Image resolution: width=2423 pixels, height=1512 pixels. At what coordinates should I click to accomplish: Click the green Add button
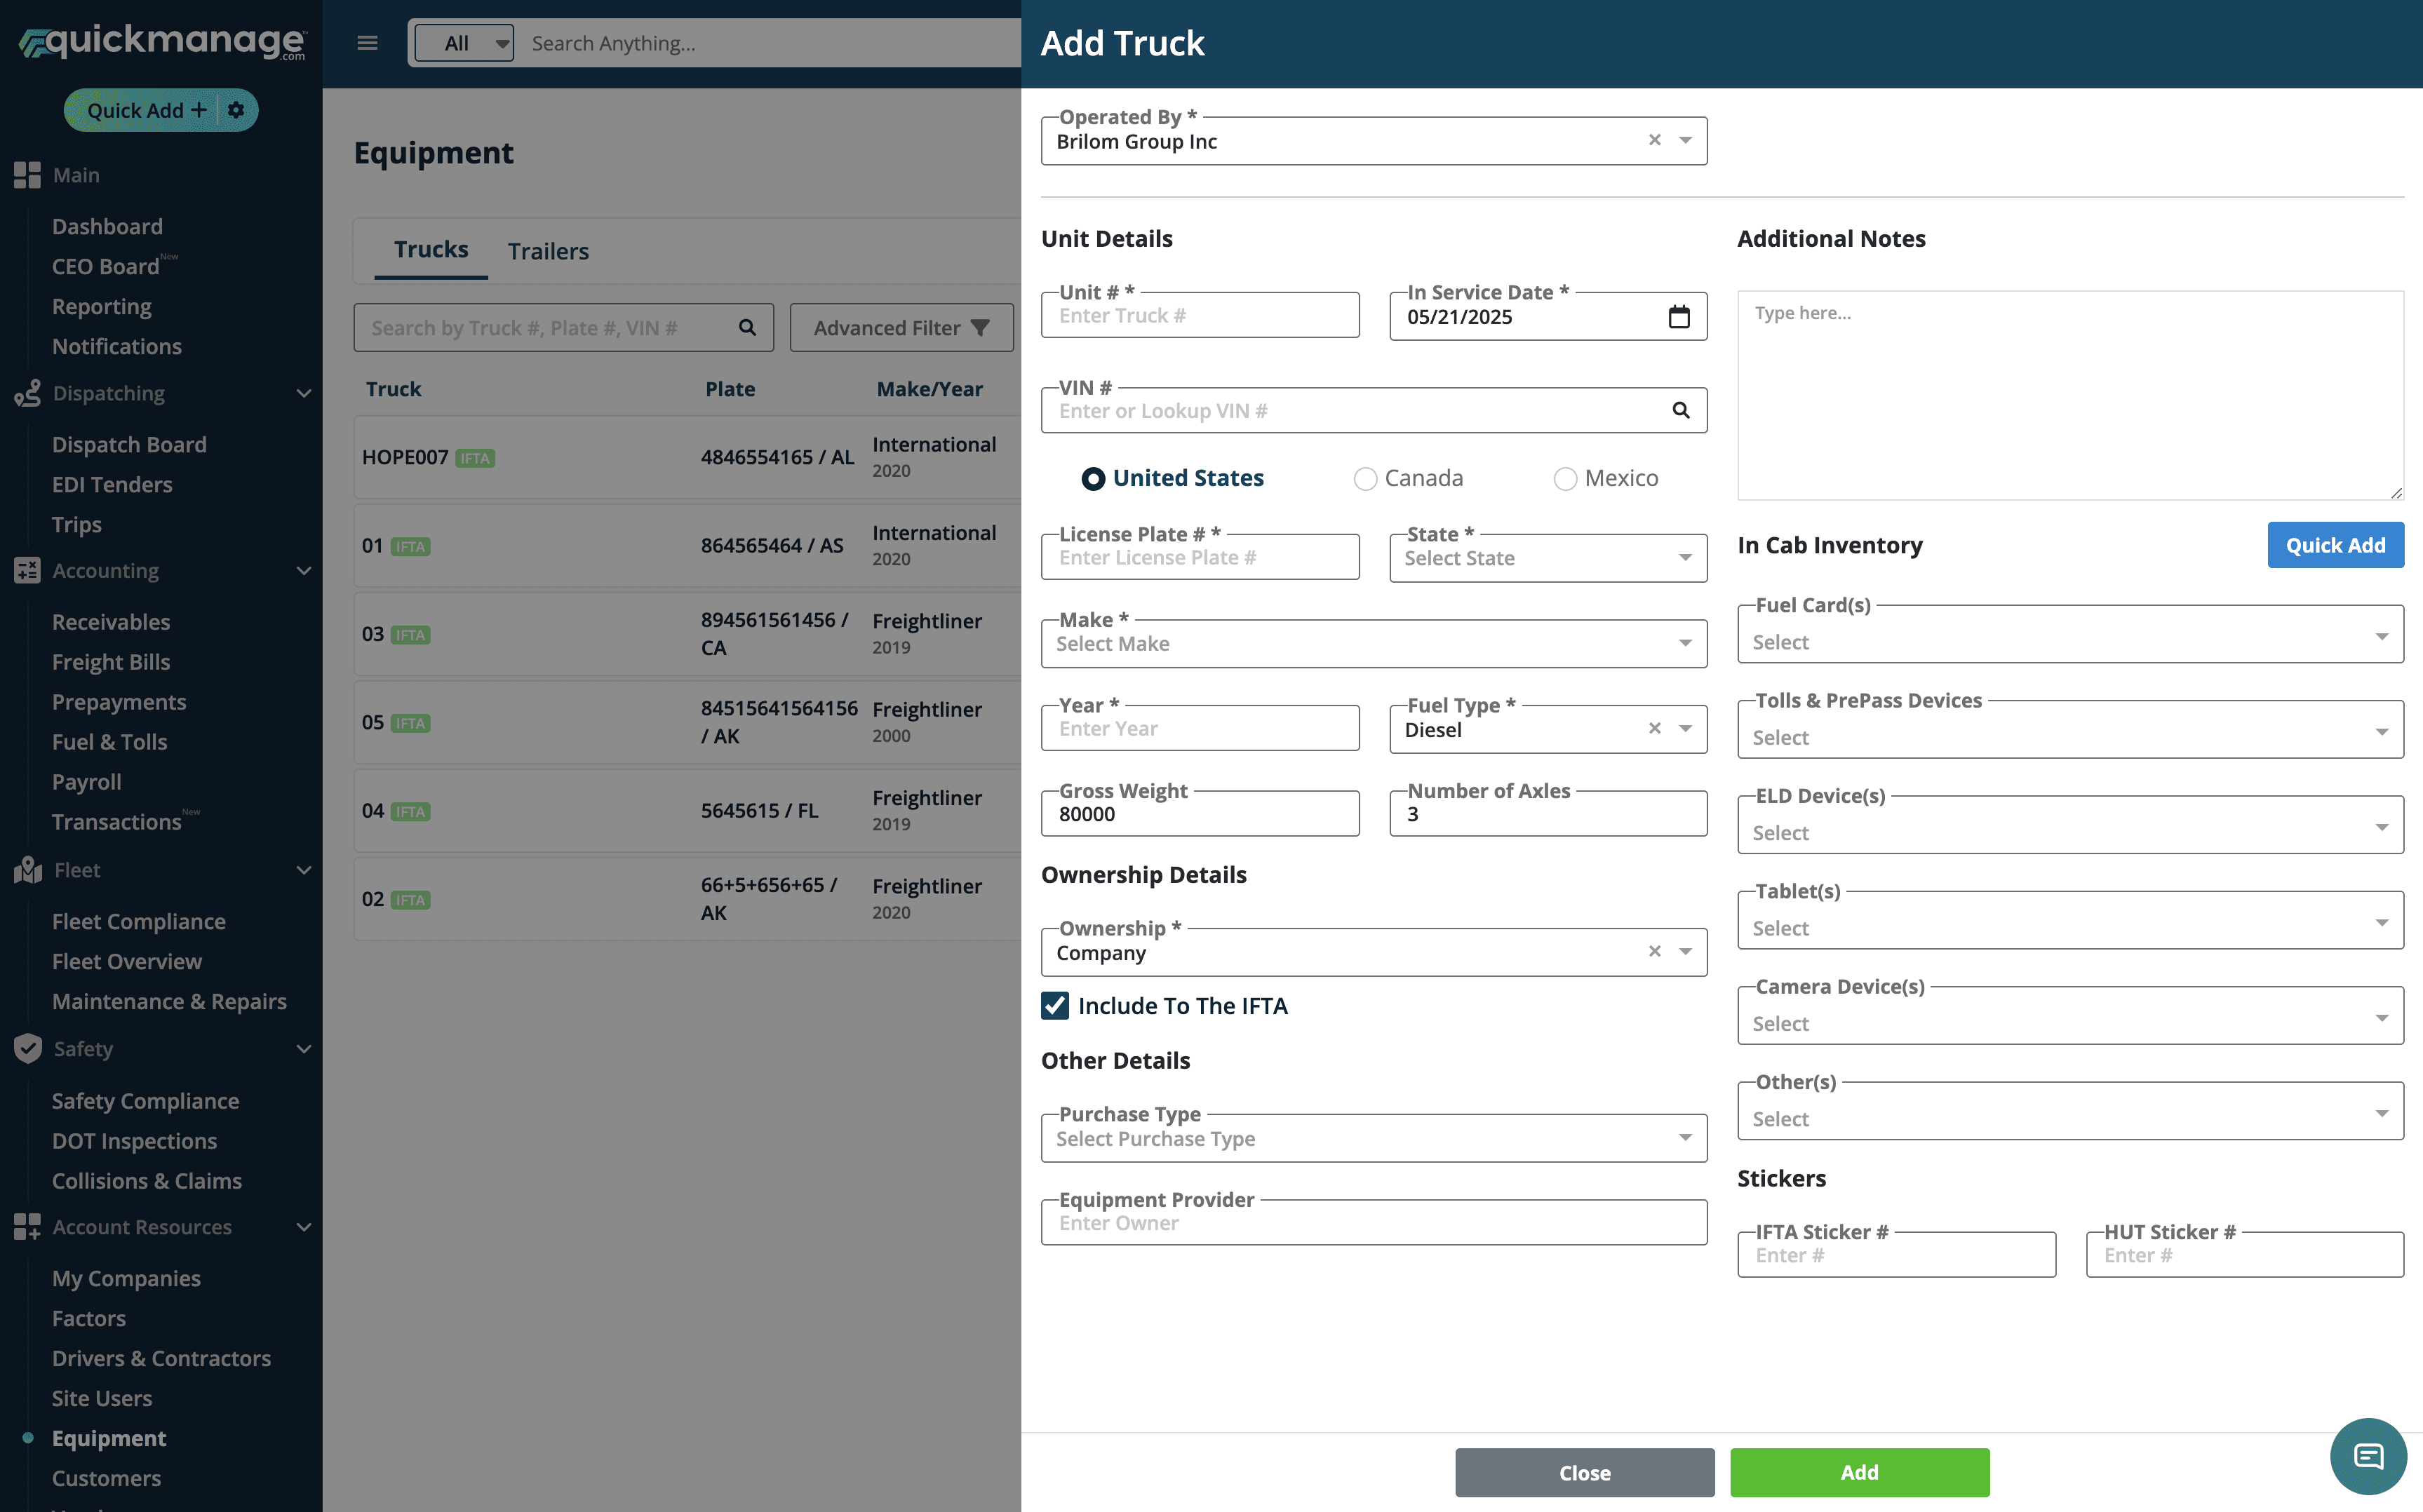point(1859,1472)
